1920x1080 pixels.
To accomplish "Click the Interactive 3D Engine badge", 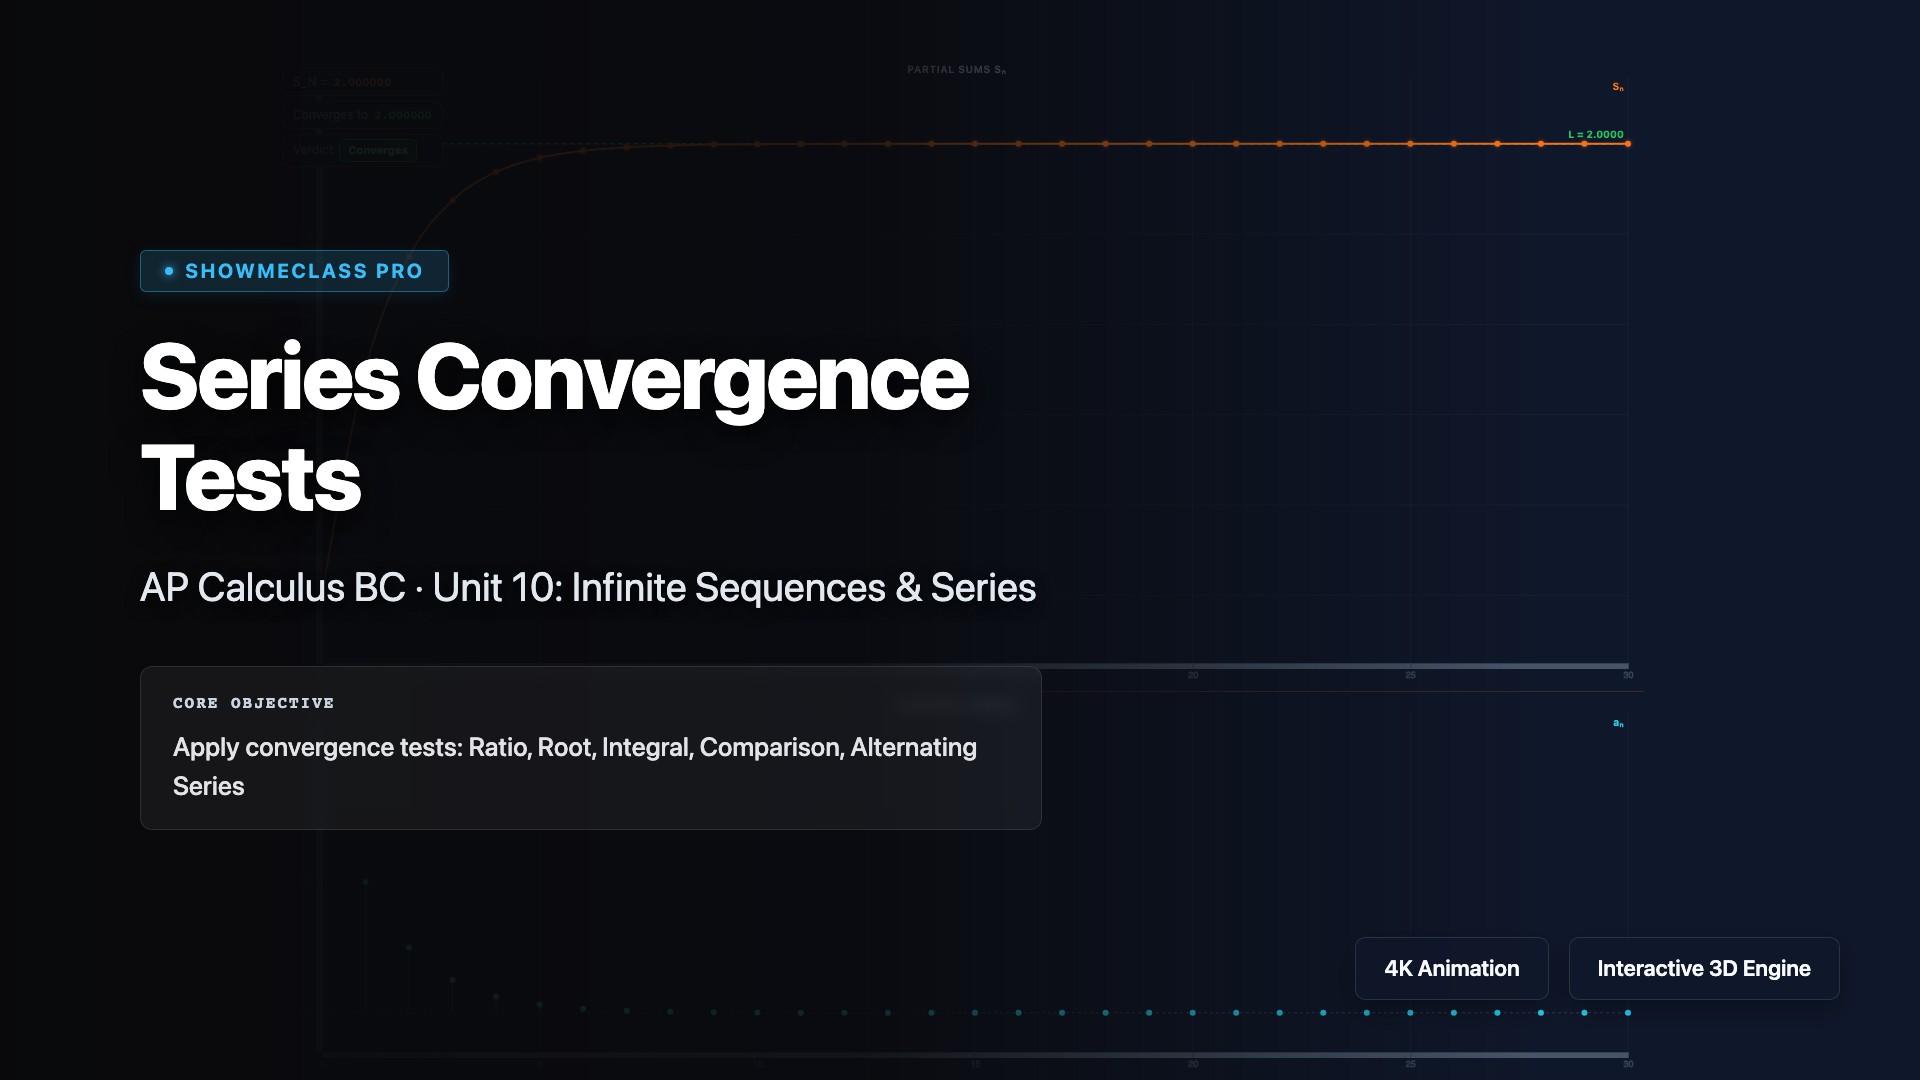I will [x=1703, y=968].
